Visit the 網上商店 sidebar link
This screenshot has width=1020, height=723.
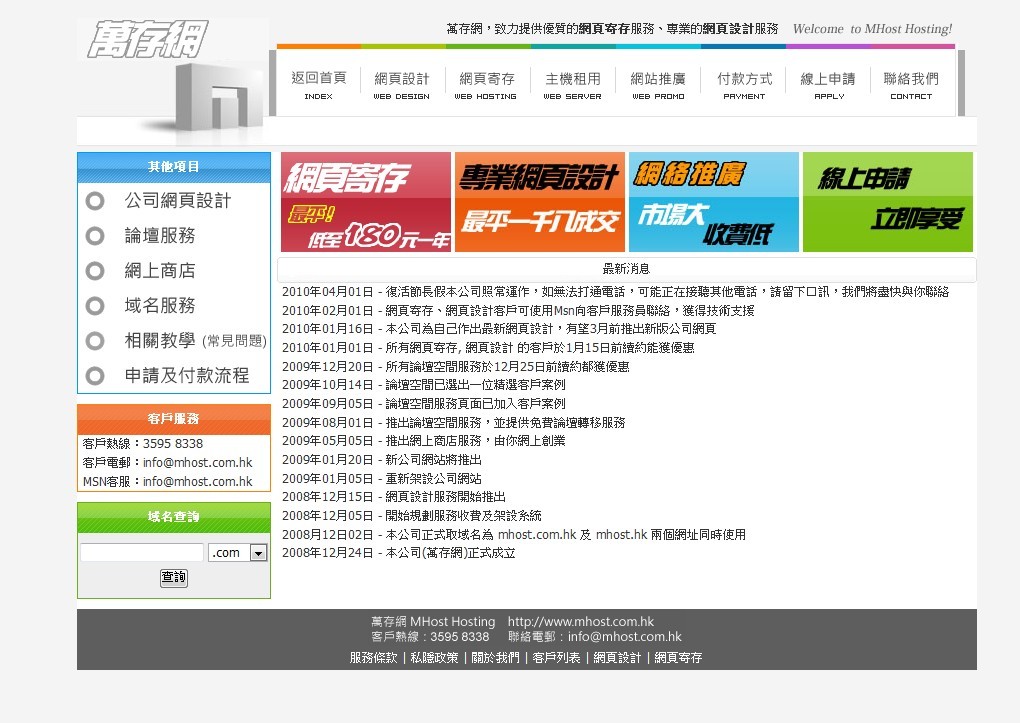(160, 271)
